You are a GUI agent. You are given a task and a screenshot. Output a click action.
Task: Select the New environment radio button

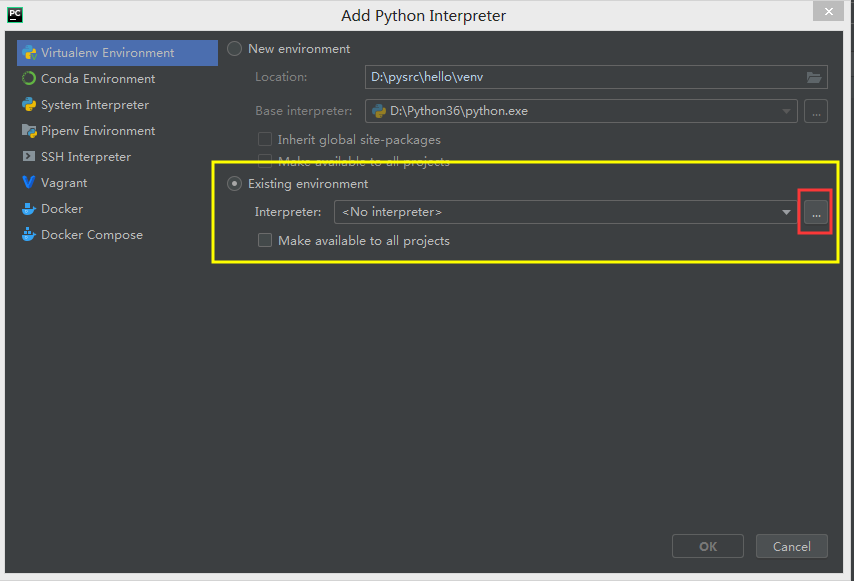(235, 49)
